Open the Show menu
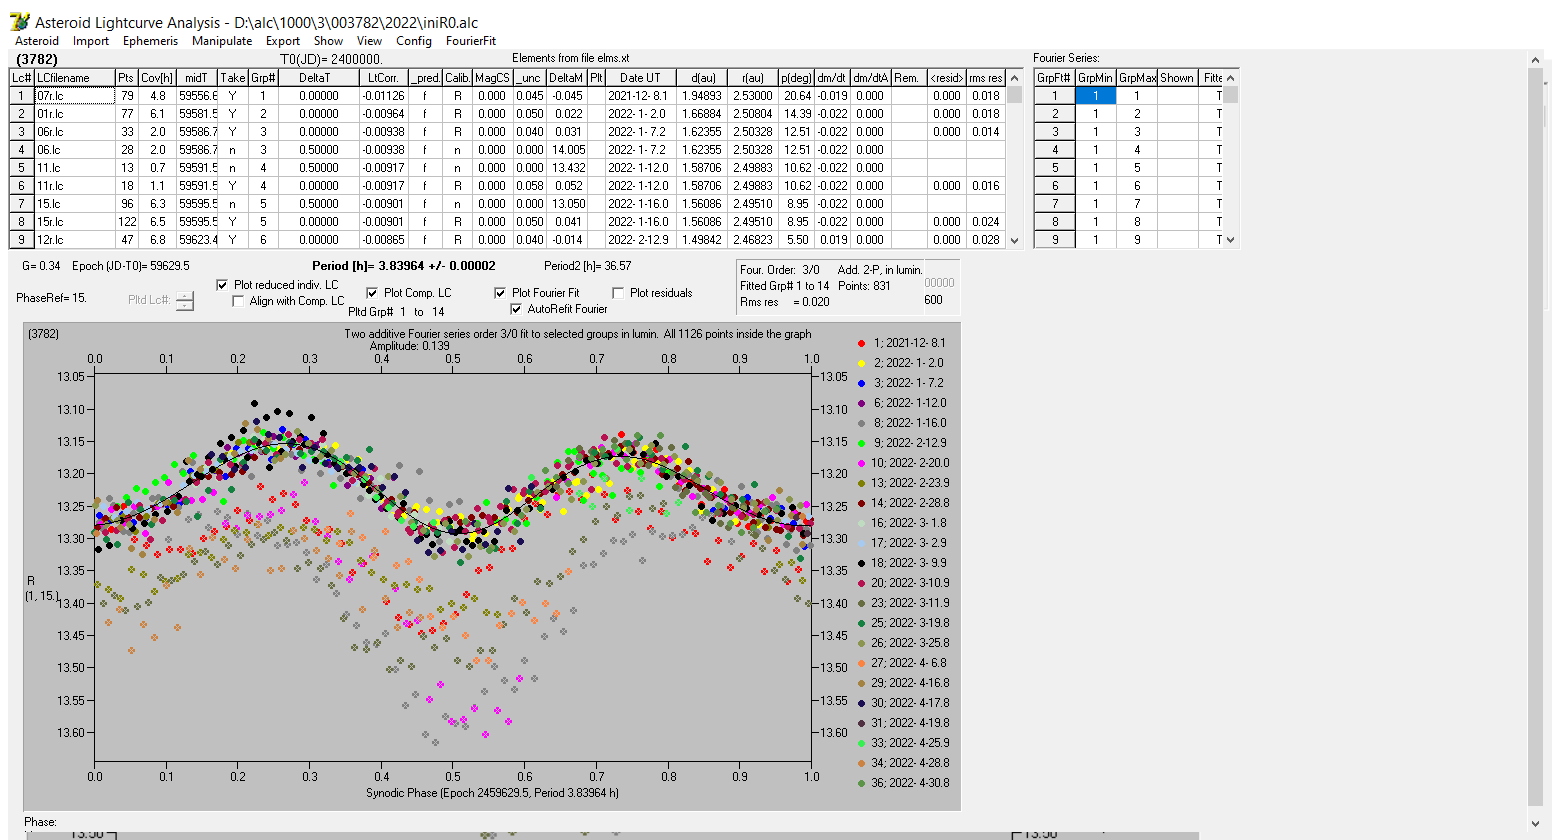Viewport: 1552px width, 840px height. pyautogui.click(x=328, y=41)
